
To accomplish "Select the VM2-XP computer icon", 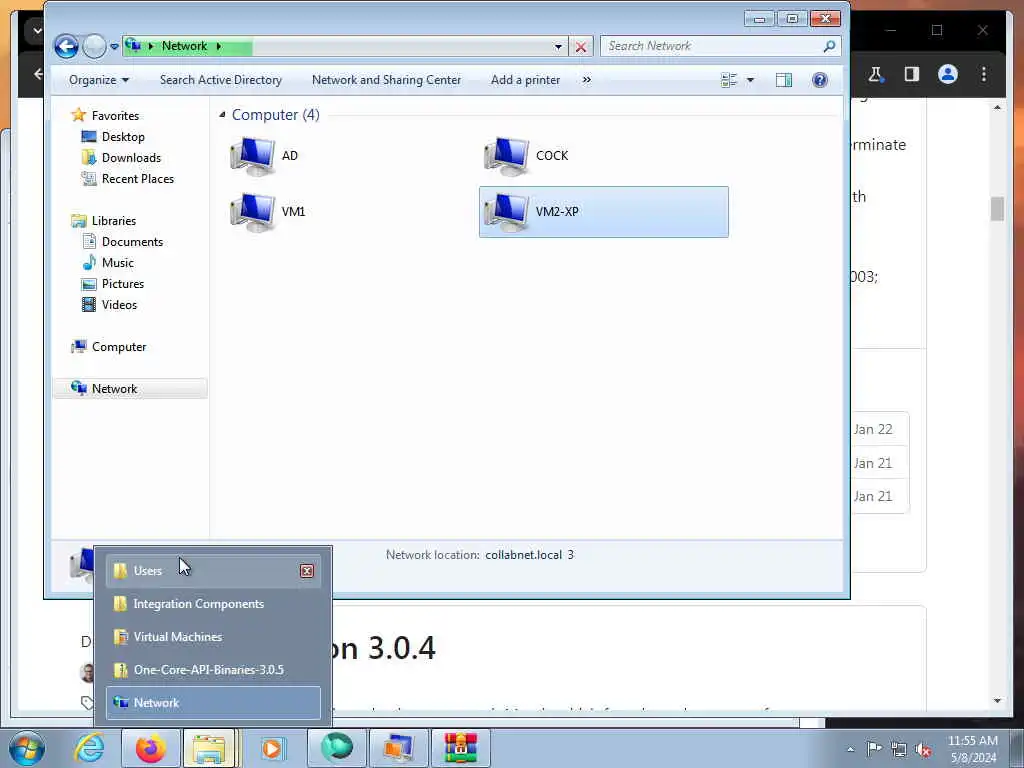I will [603, 212].
